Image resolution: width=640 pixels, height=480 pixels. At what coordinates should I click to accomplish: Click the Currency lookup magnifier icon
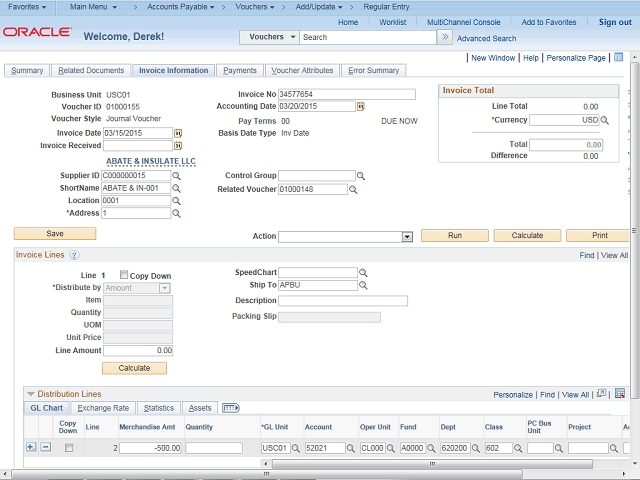(604, 120)
